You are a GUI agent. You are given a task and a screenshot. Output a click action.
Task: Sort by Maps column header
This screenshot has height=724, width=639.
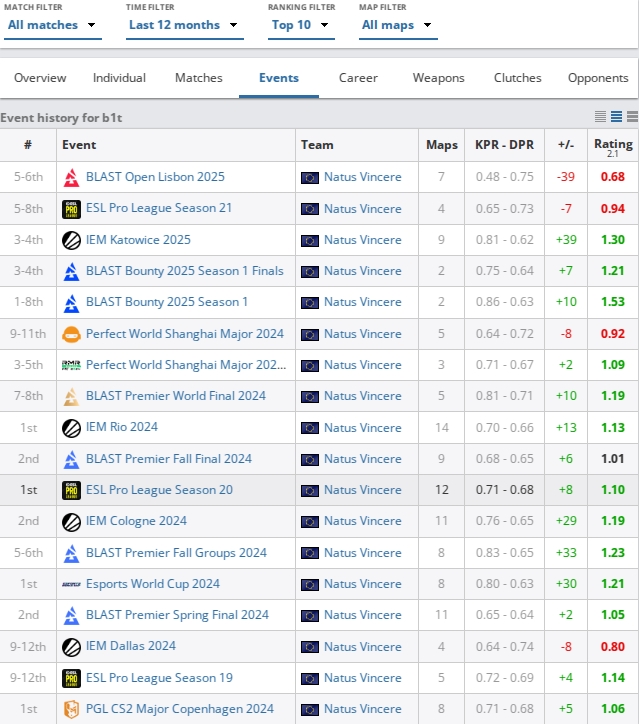pos(442,145)
